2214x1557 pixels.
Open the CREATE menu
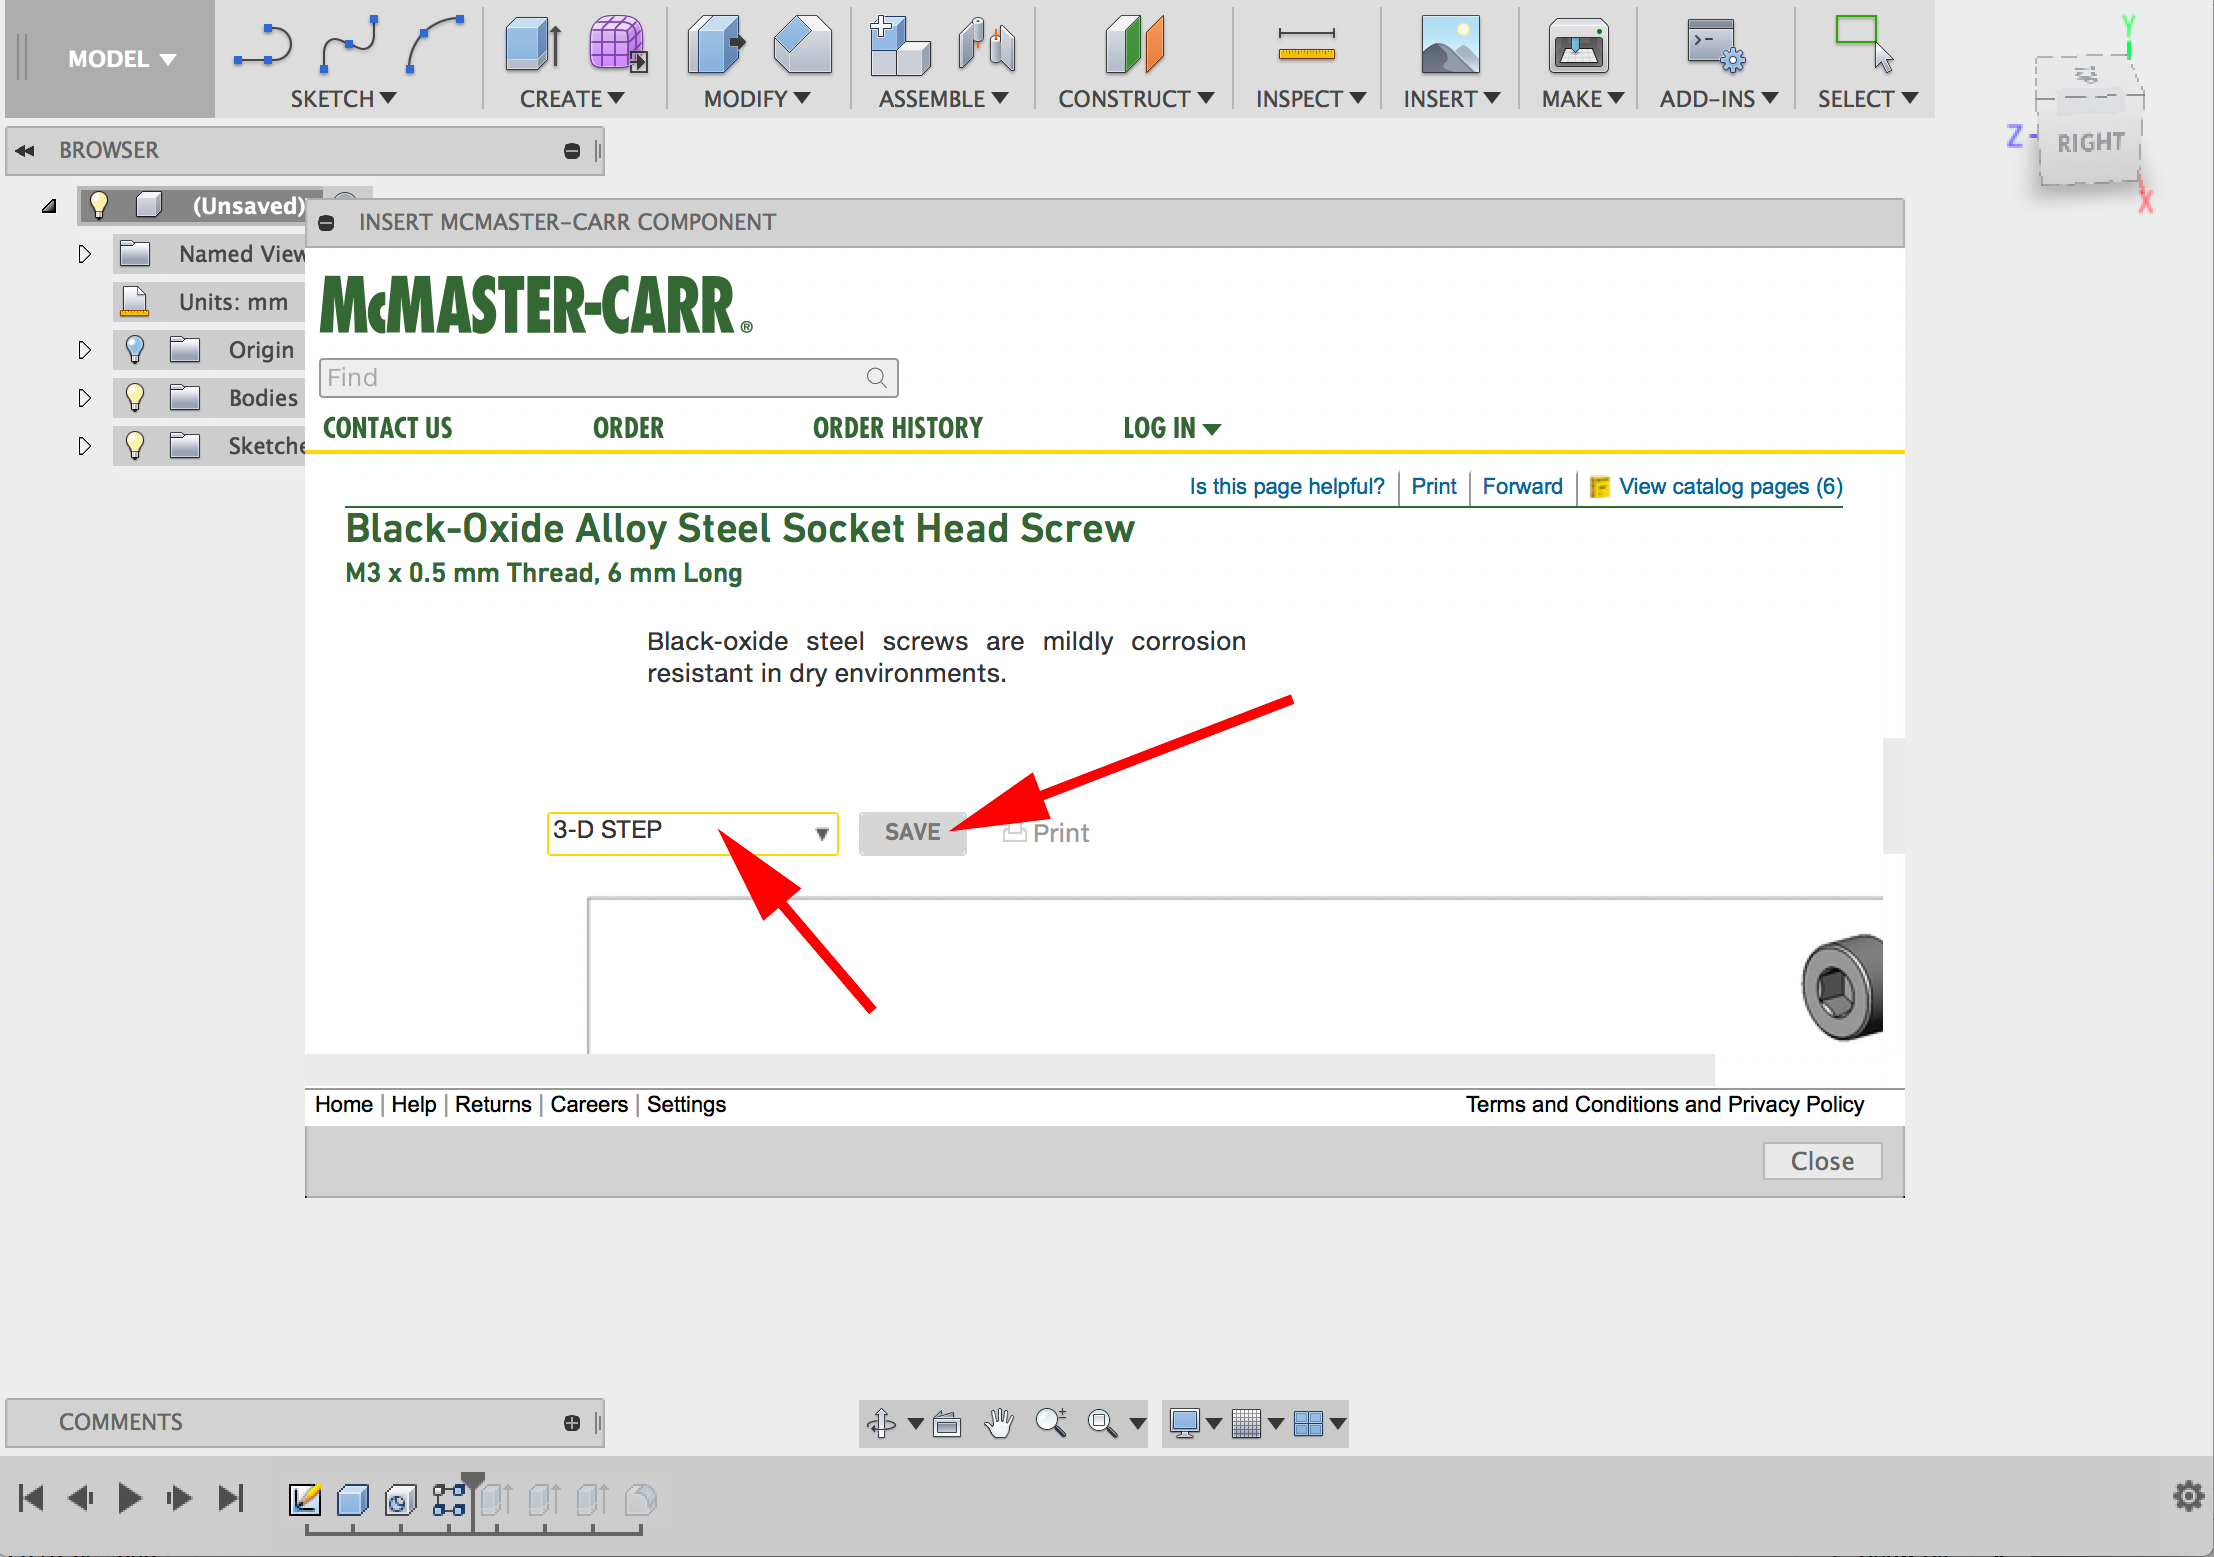571,98
